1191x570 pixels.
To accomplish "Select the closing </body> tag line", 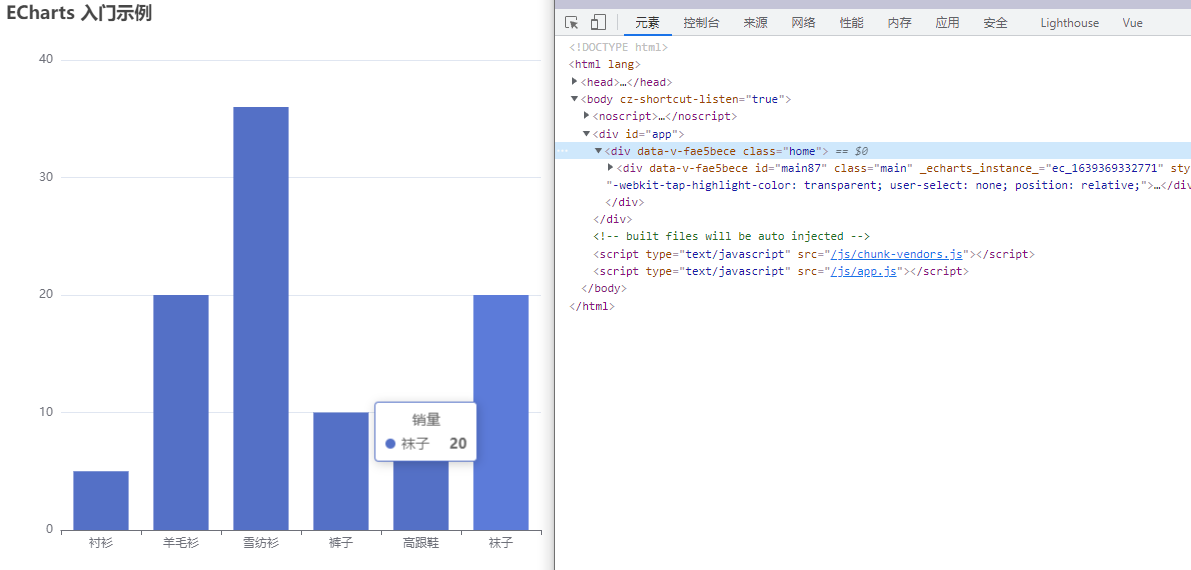I will tap(604, 289).
